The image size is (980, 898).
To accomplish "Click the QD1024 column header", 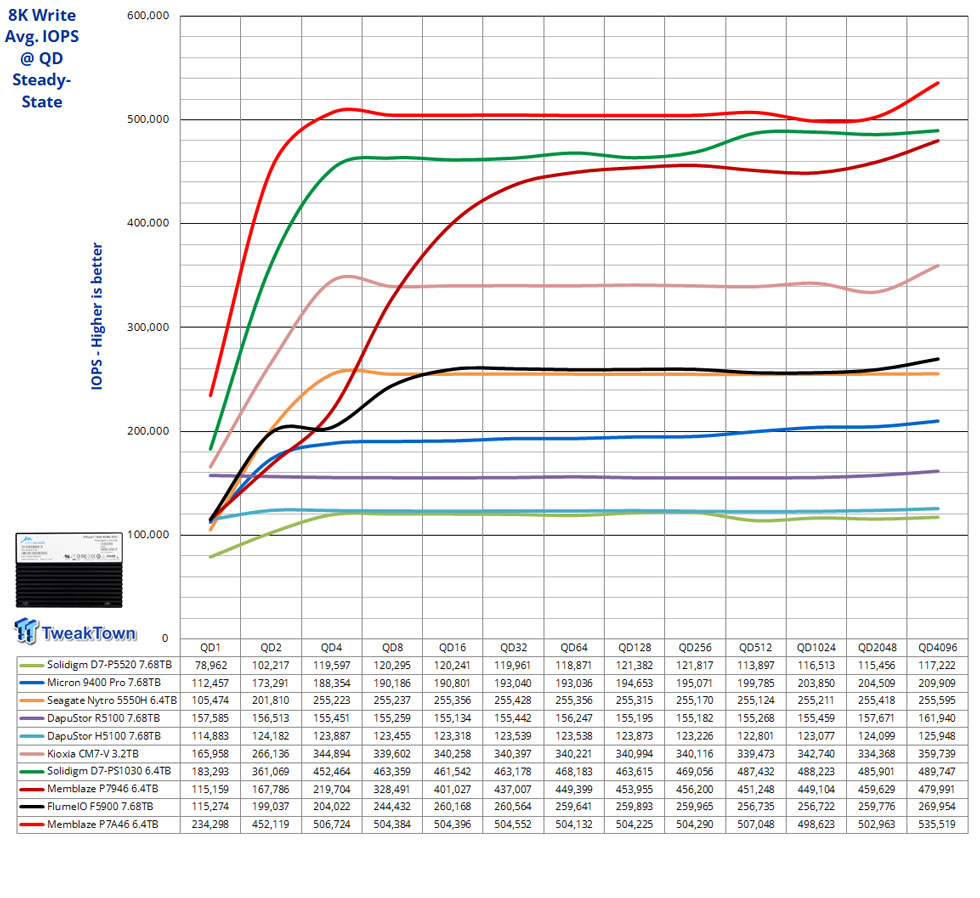I will click(816, 647).
